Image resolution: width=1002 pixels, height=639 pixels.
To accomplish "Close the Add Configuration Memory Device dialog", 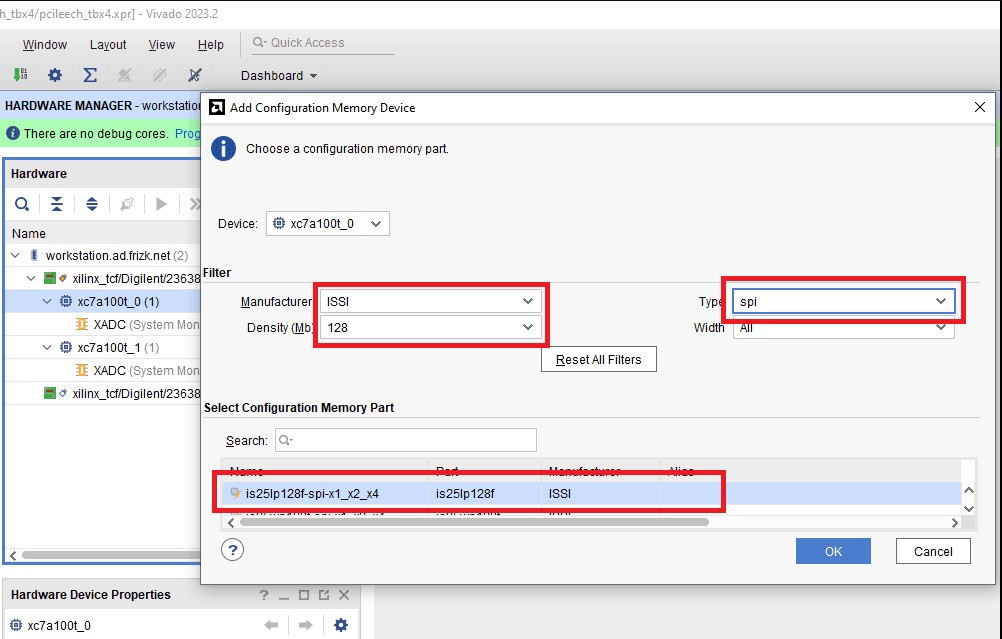I will point(980,107).
